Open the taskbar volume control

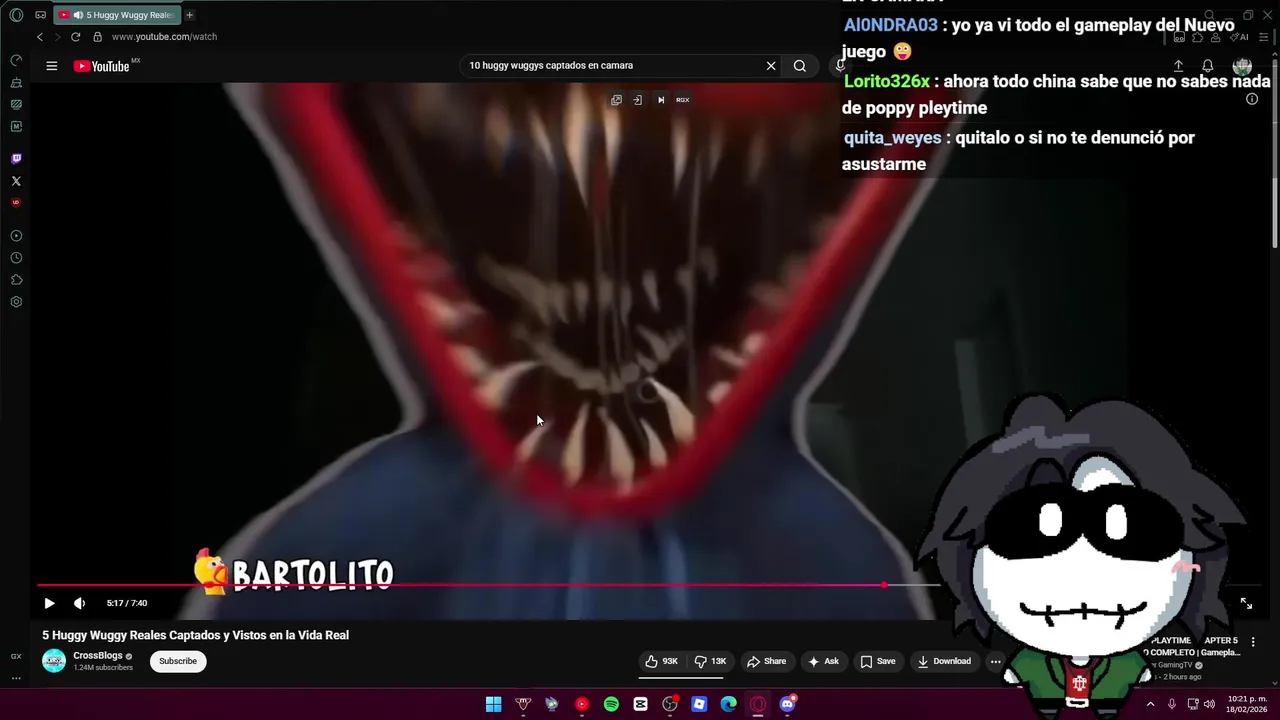click(1209, 704)
